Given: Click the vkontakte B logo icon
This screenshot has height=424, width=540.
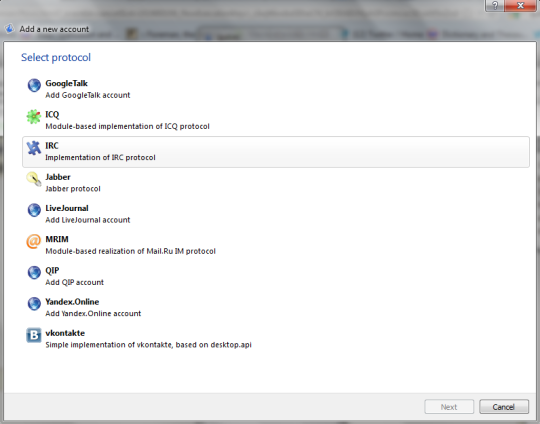Looking at the screenshot, I should pos(34,335).
